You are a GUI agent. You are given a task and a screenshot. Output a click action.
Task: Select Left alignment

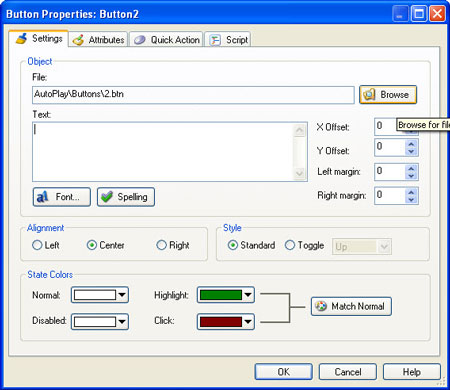click(46, 245)
